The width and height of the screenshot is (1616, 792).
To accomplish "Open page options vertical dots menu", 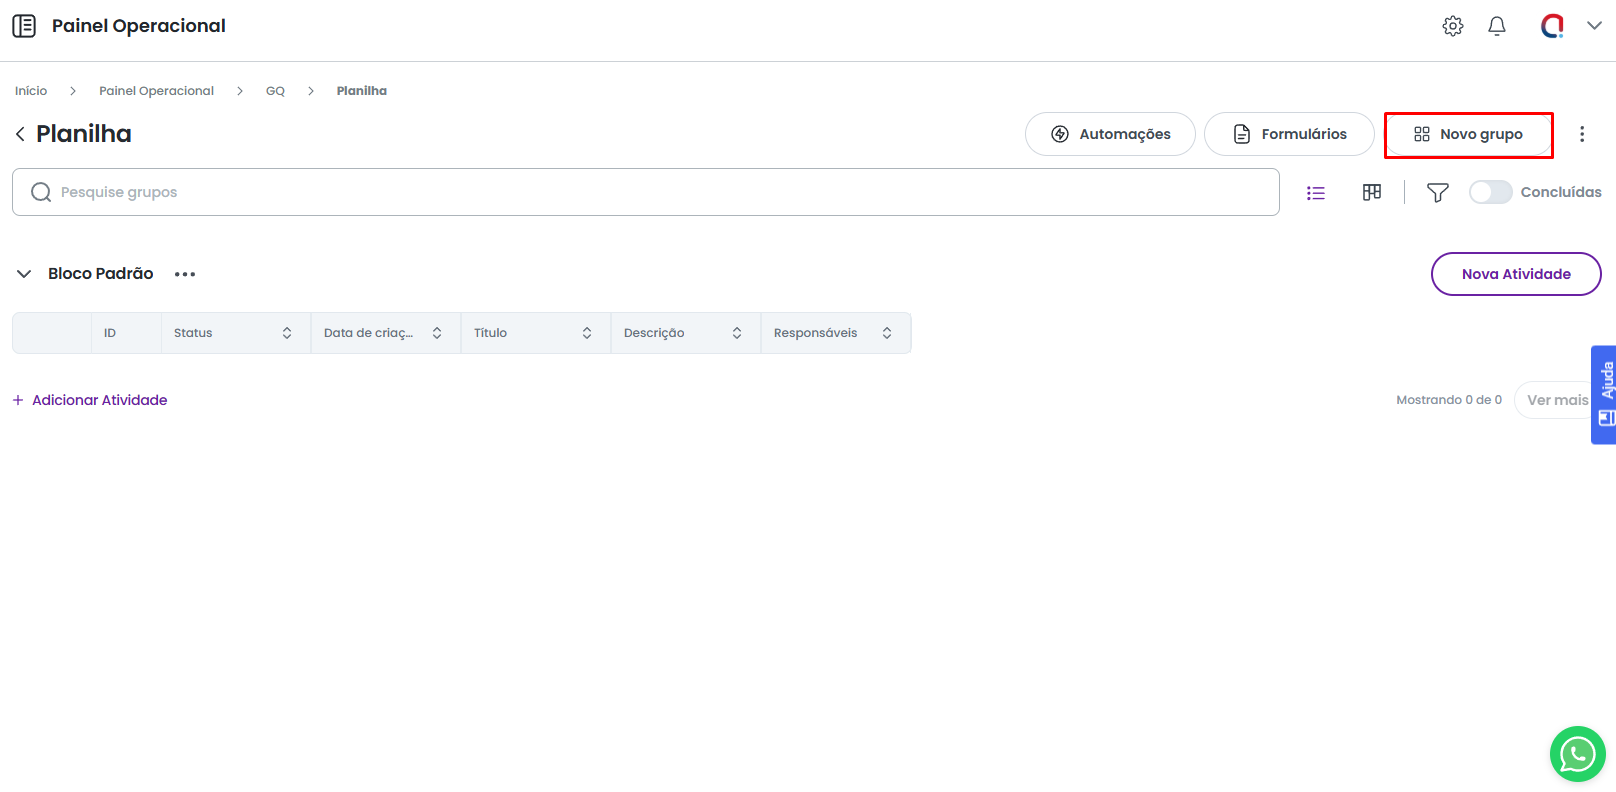I will click(x=1581, y=134).
